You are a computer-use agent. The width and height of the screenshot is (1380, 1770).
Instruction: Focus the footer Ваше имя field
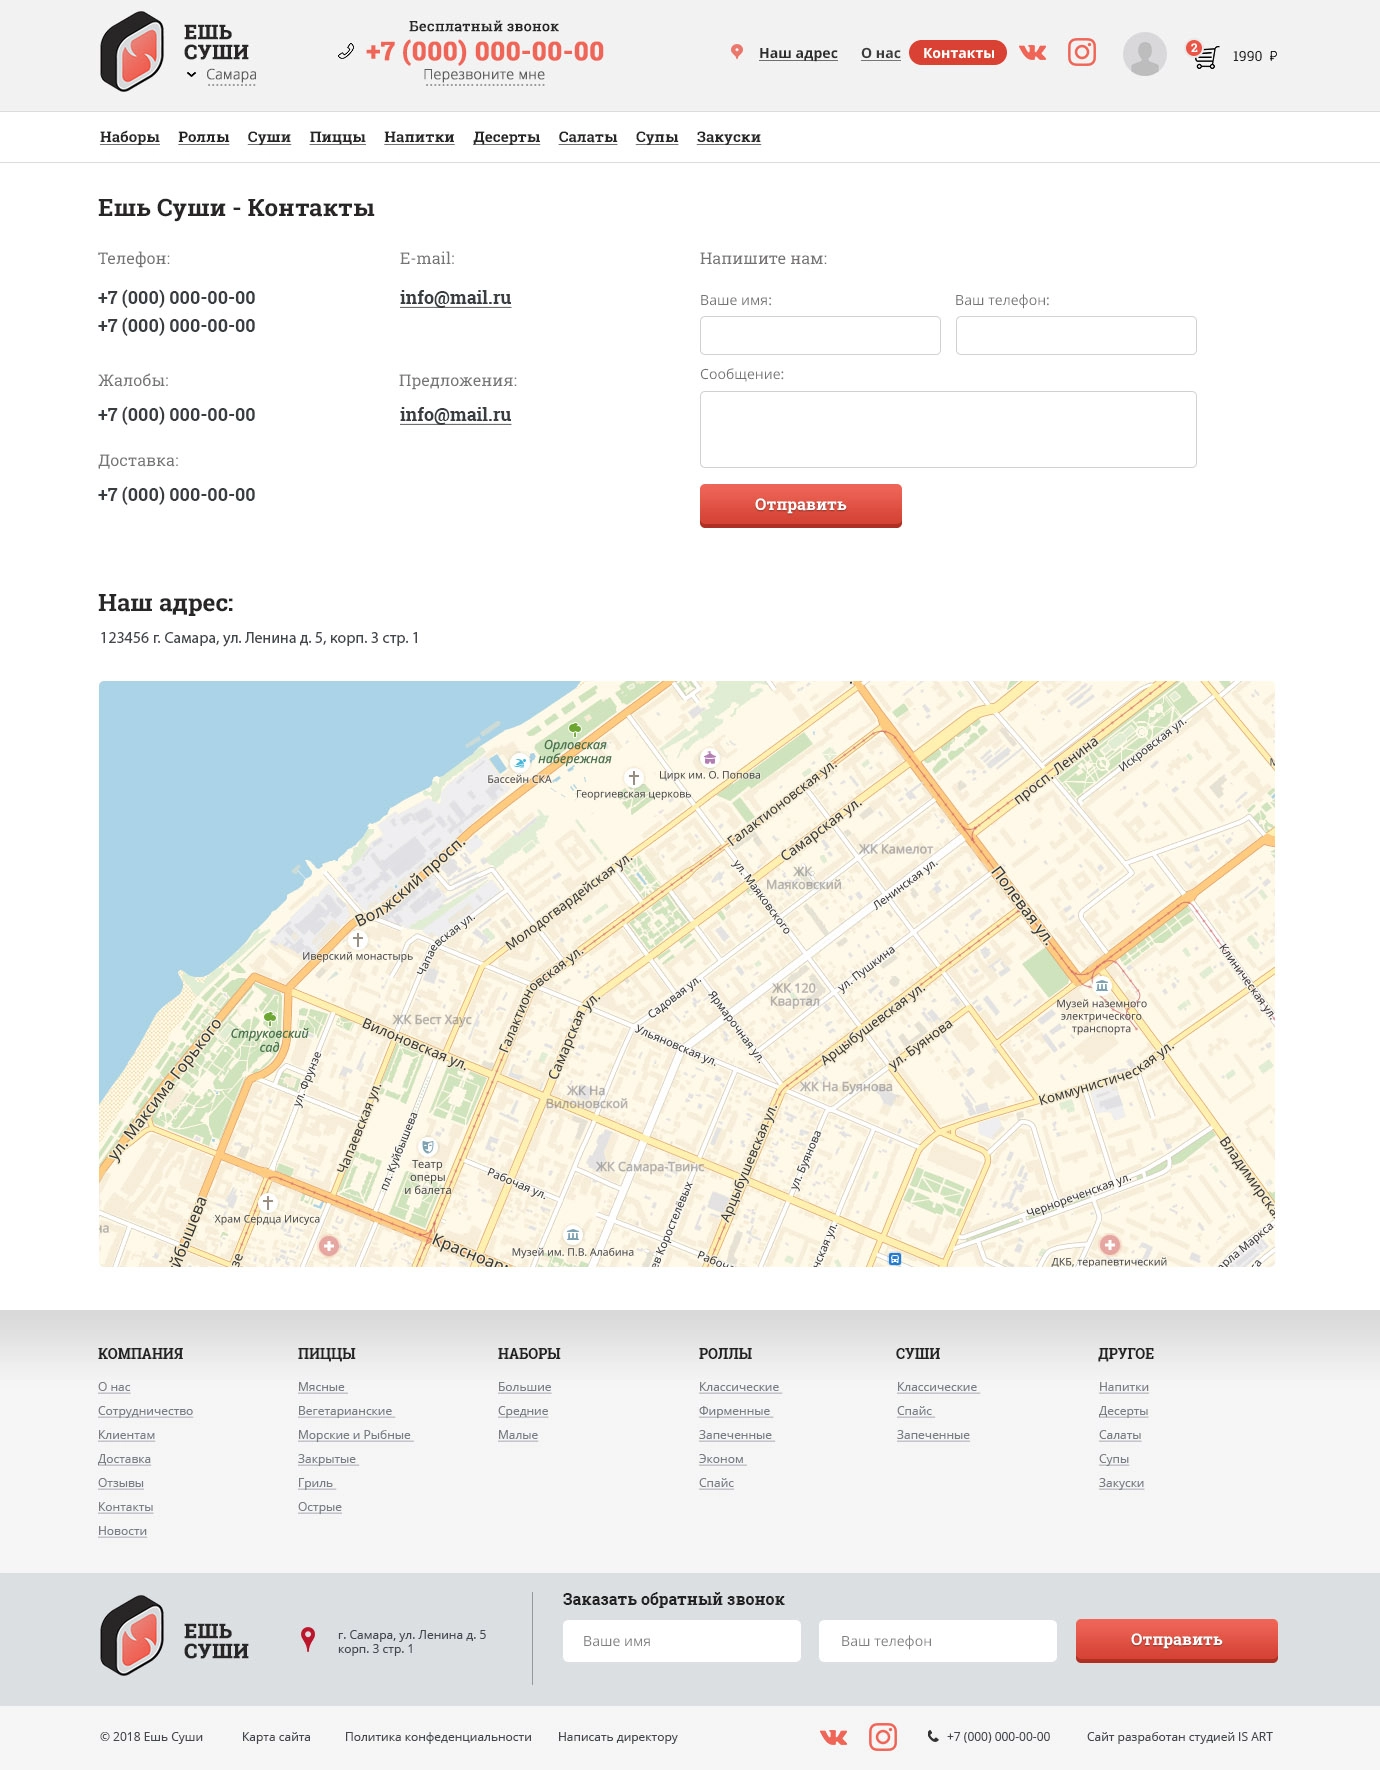682,1641
